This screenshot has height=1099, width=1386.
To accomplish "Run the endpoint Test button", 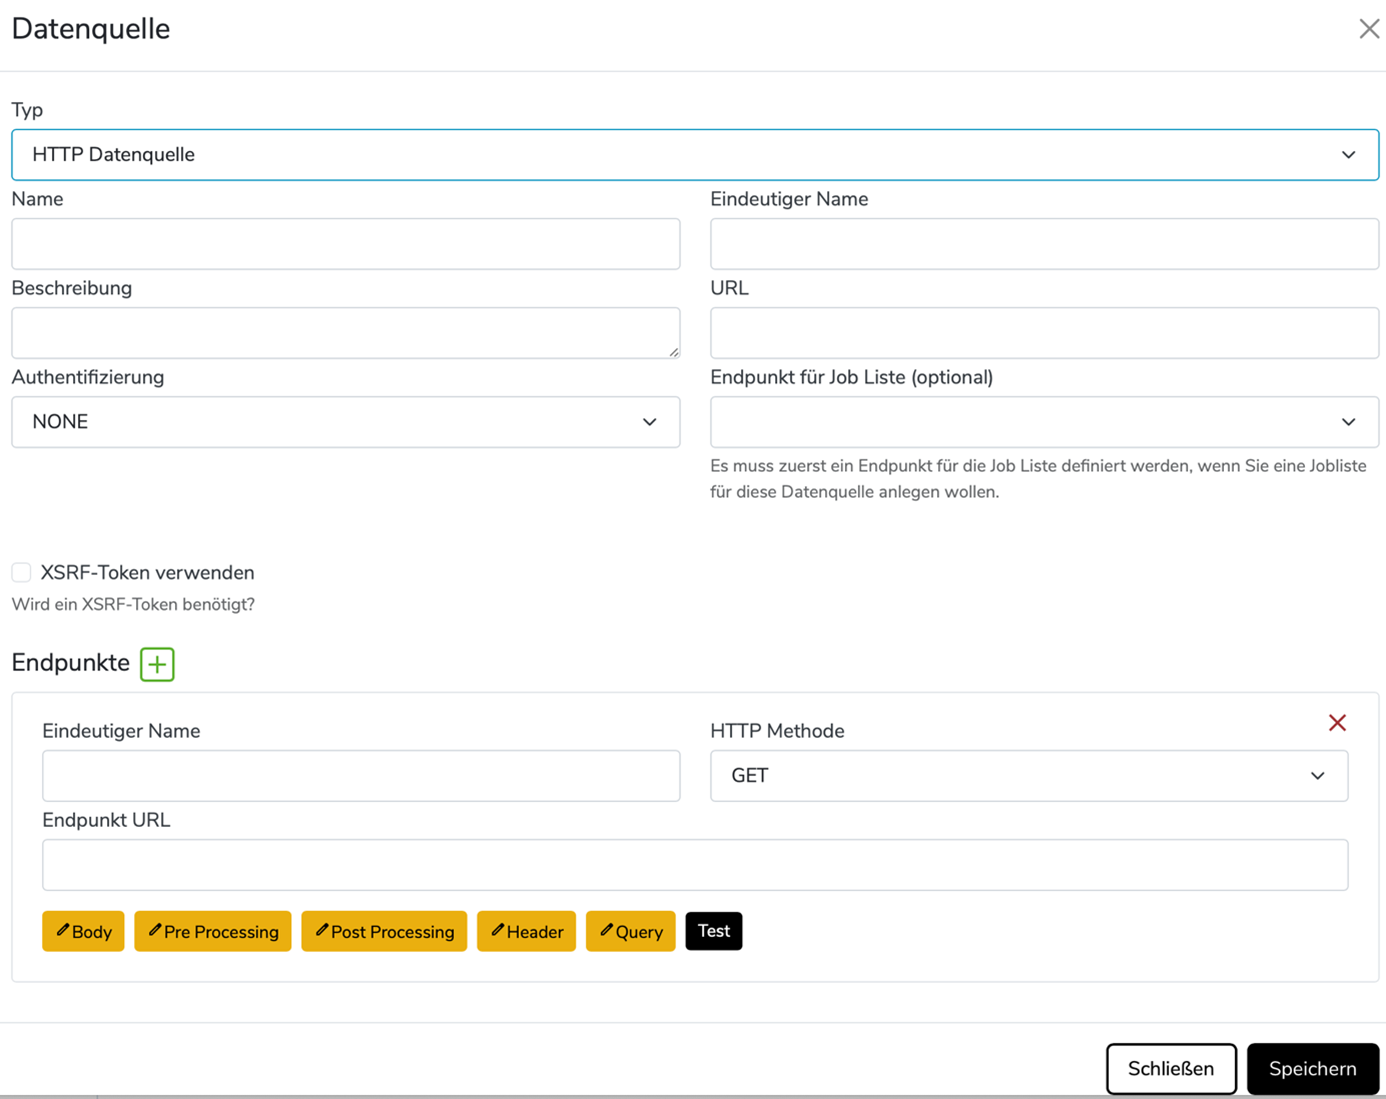I will tap(714, 931).
